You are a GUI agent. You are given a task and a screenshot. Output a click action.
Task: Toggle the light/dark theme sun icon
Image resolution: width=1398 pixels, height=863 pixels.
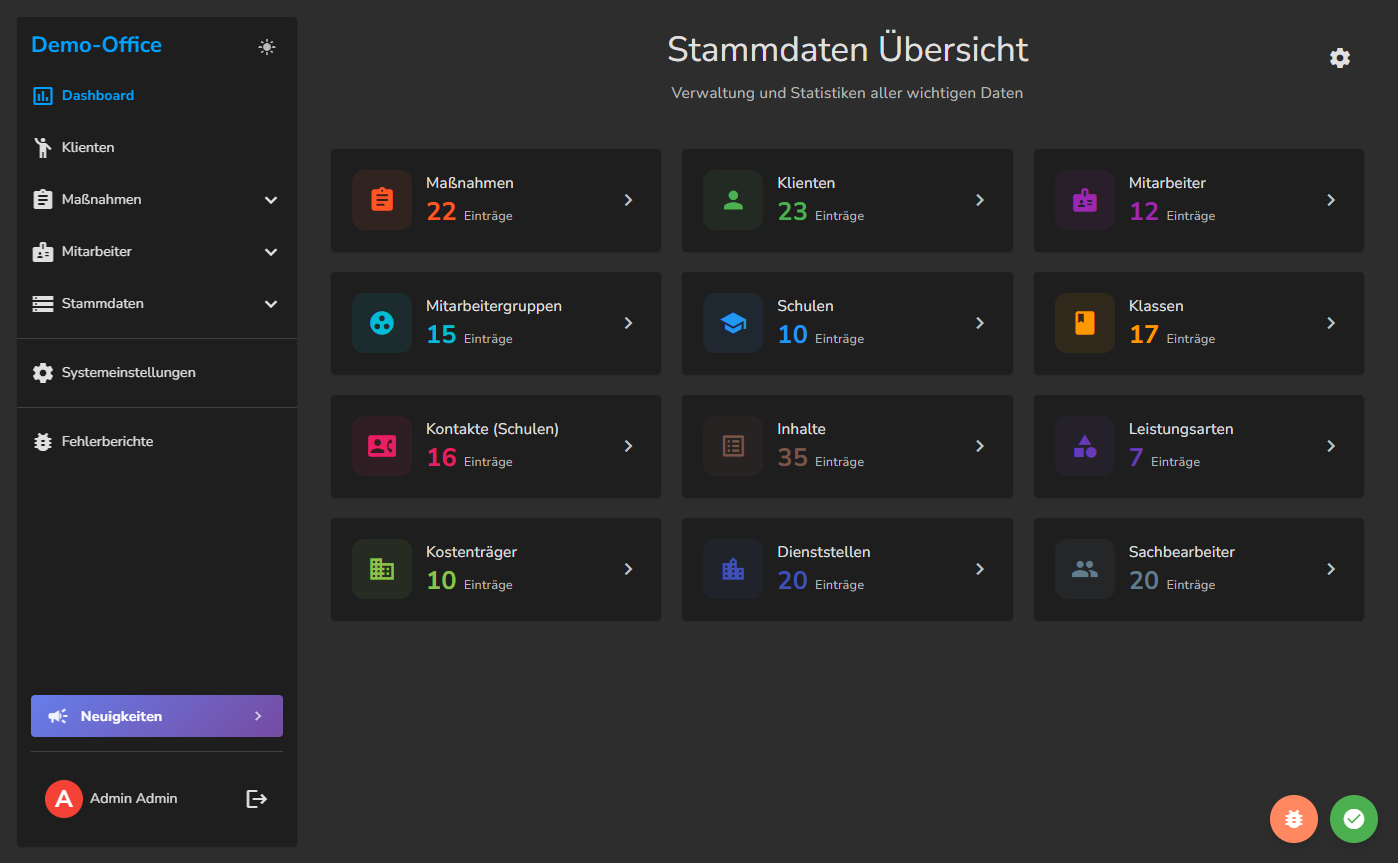[266, 47]
